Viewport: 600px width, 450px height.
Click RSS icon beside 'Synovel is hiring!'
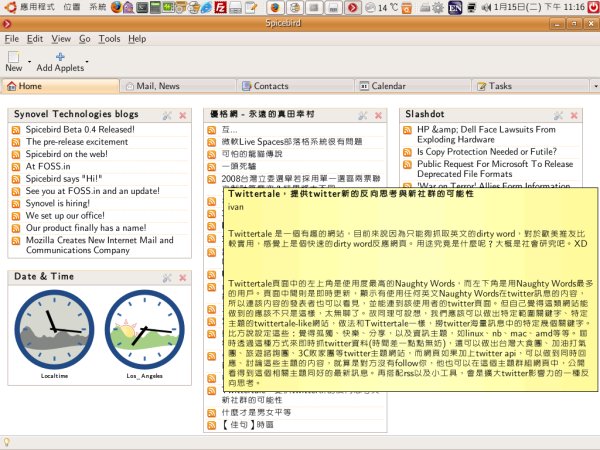tap(16, 204)
